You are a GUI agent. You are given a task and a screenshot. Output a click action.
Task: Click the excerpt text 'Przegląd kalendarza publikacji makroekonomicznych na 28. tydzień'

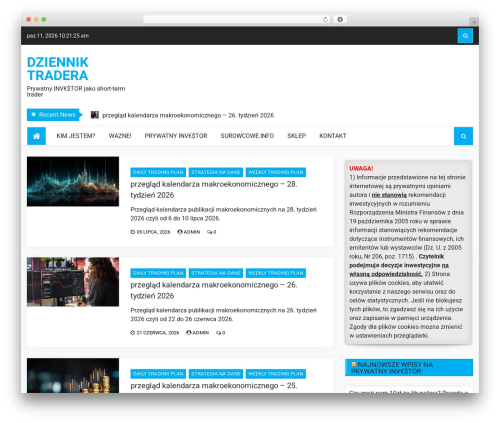[223, 210]
